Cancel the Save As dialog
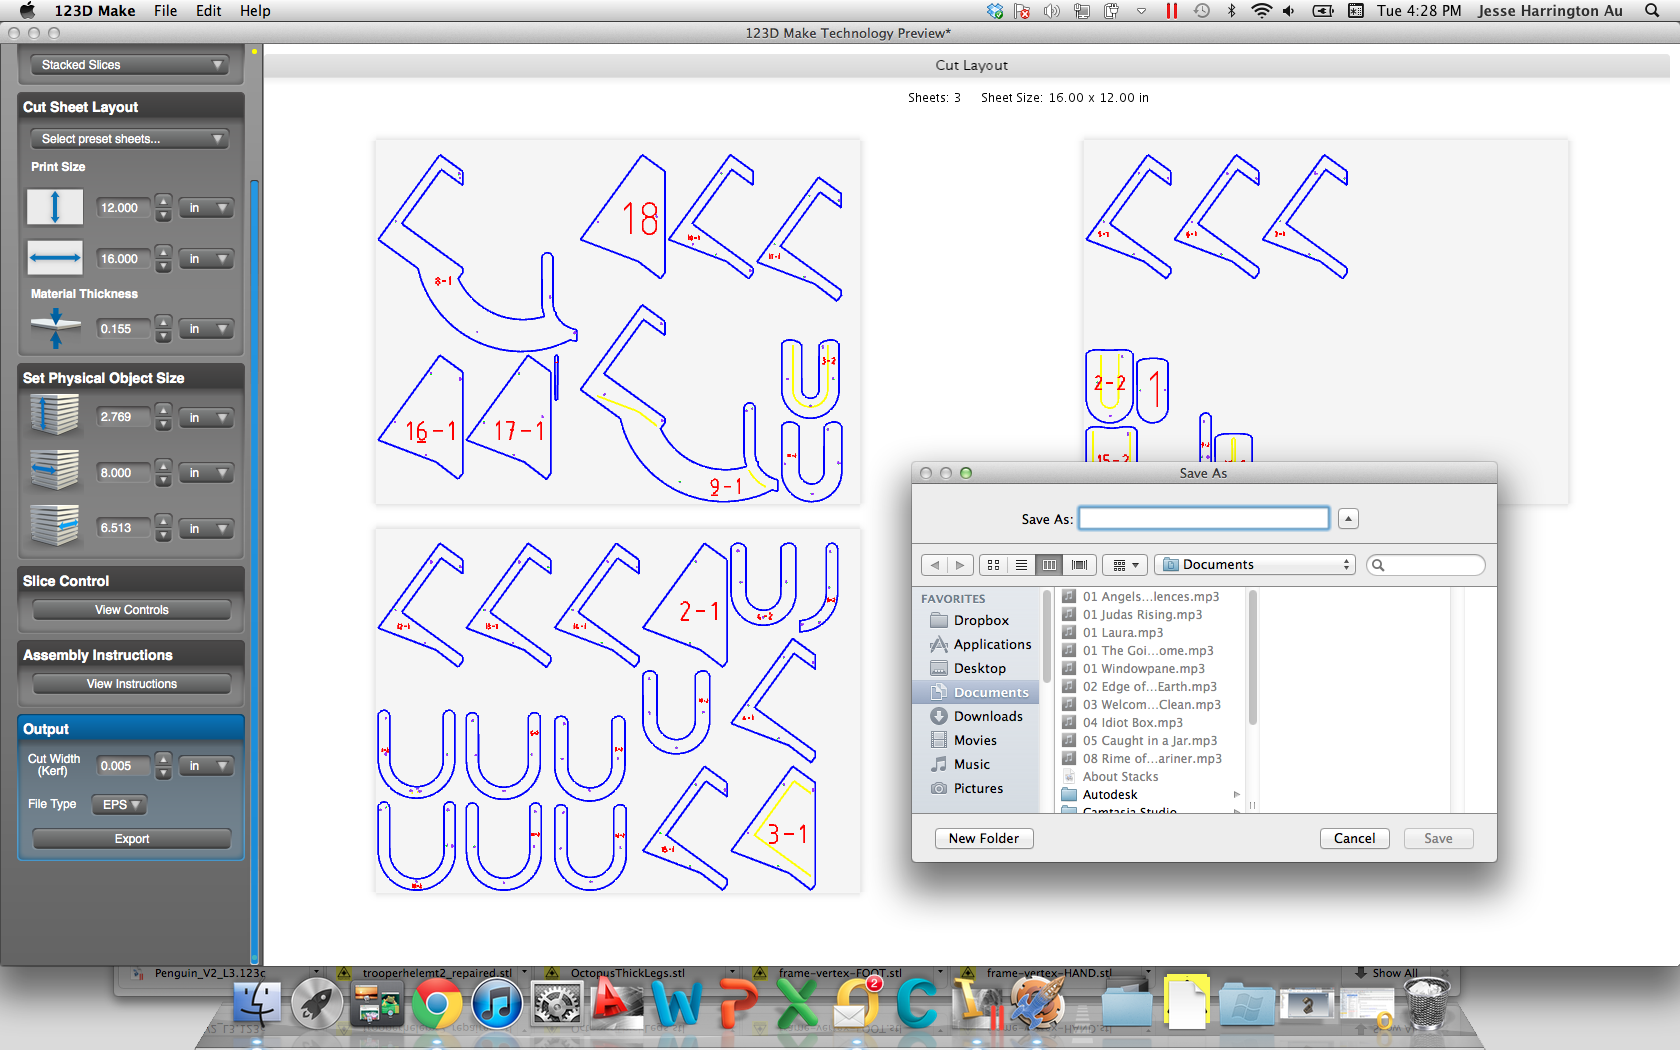The height and width of the screenshot is (1050, 1680). pyautogui.click(x=1354, y=838)
